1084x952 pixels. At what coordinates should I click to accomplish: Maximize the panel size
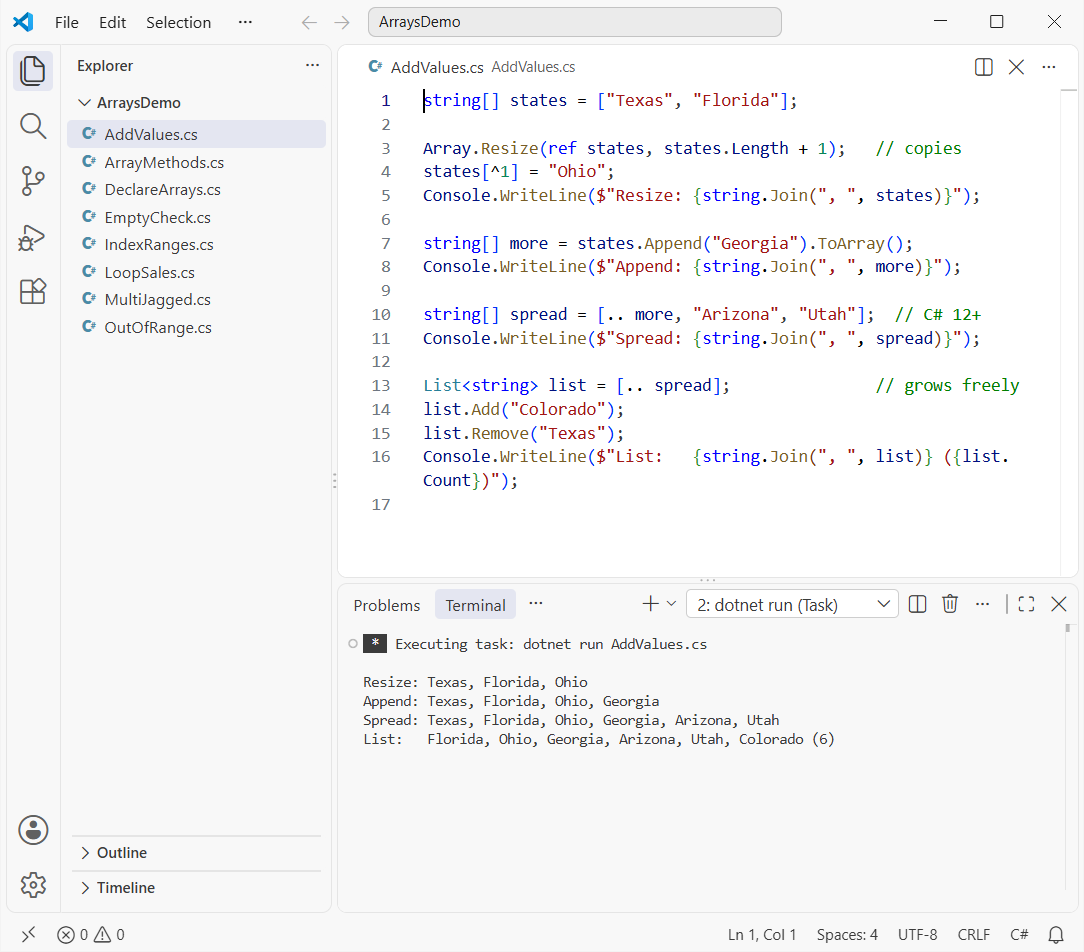(1027, 604)
